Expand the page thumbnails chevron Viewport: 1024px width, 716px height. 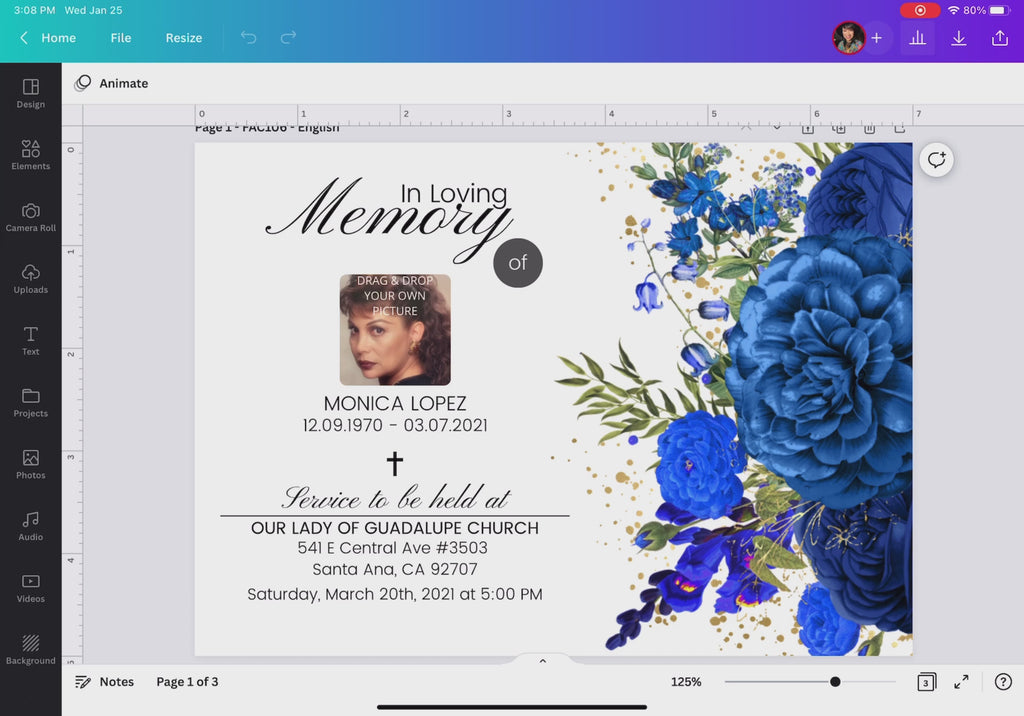click(x=542, y=661)
